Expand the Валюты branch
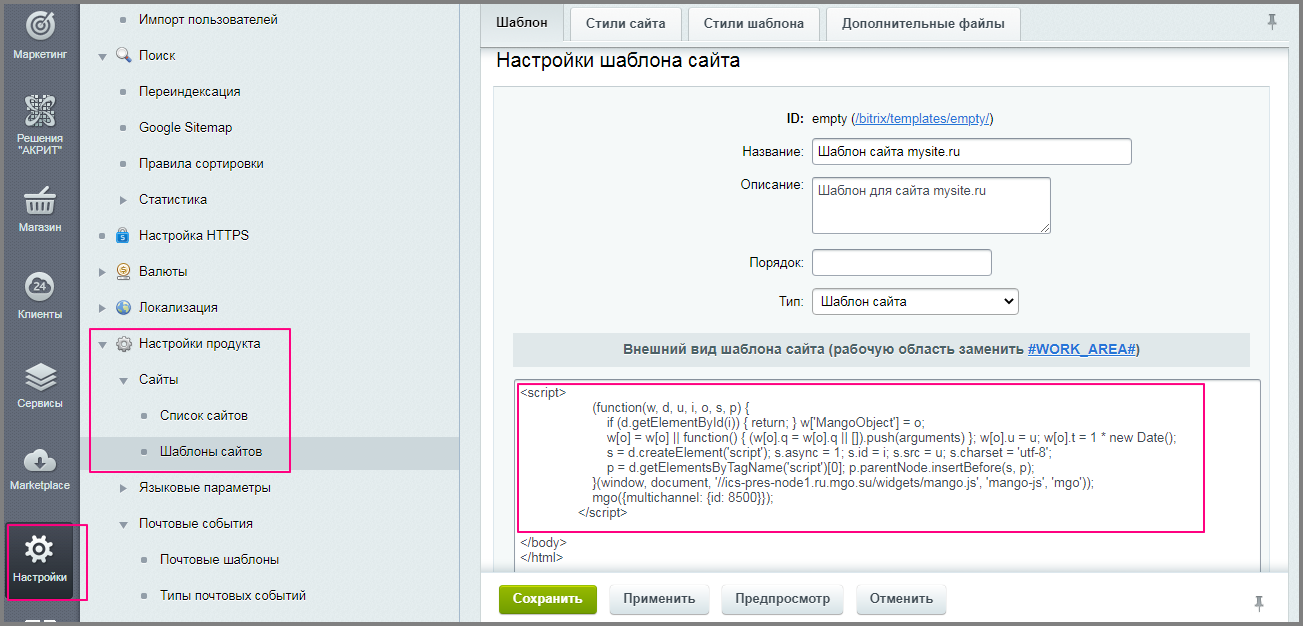The height and width of the screenshot is (626, 1303). click(102, 272)
